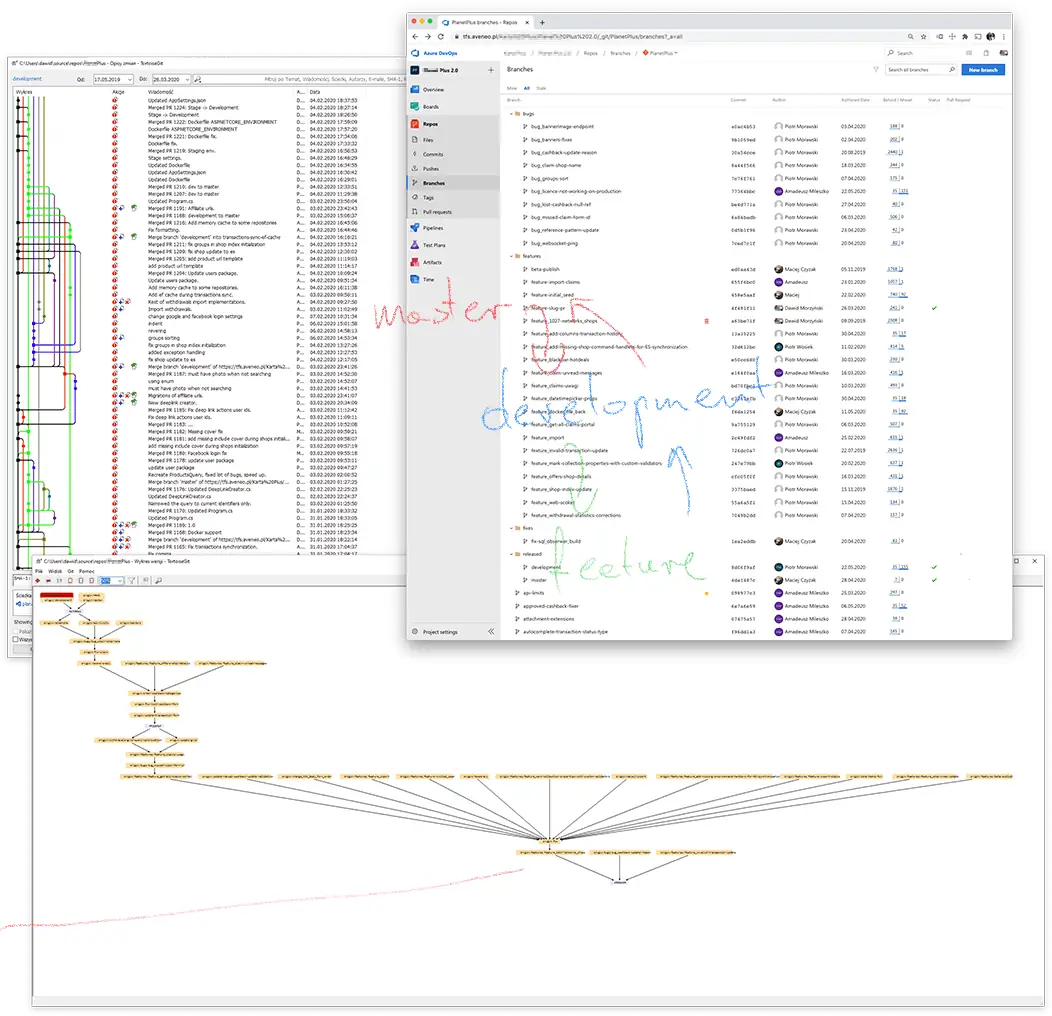
Task: Click the development link in TortoiseGit log
Action: 28,79
